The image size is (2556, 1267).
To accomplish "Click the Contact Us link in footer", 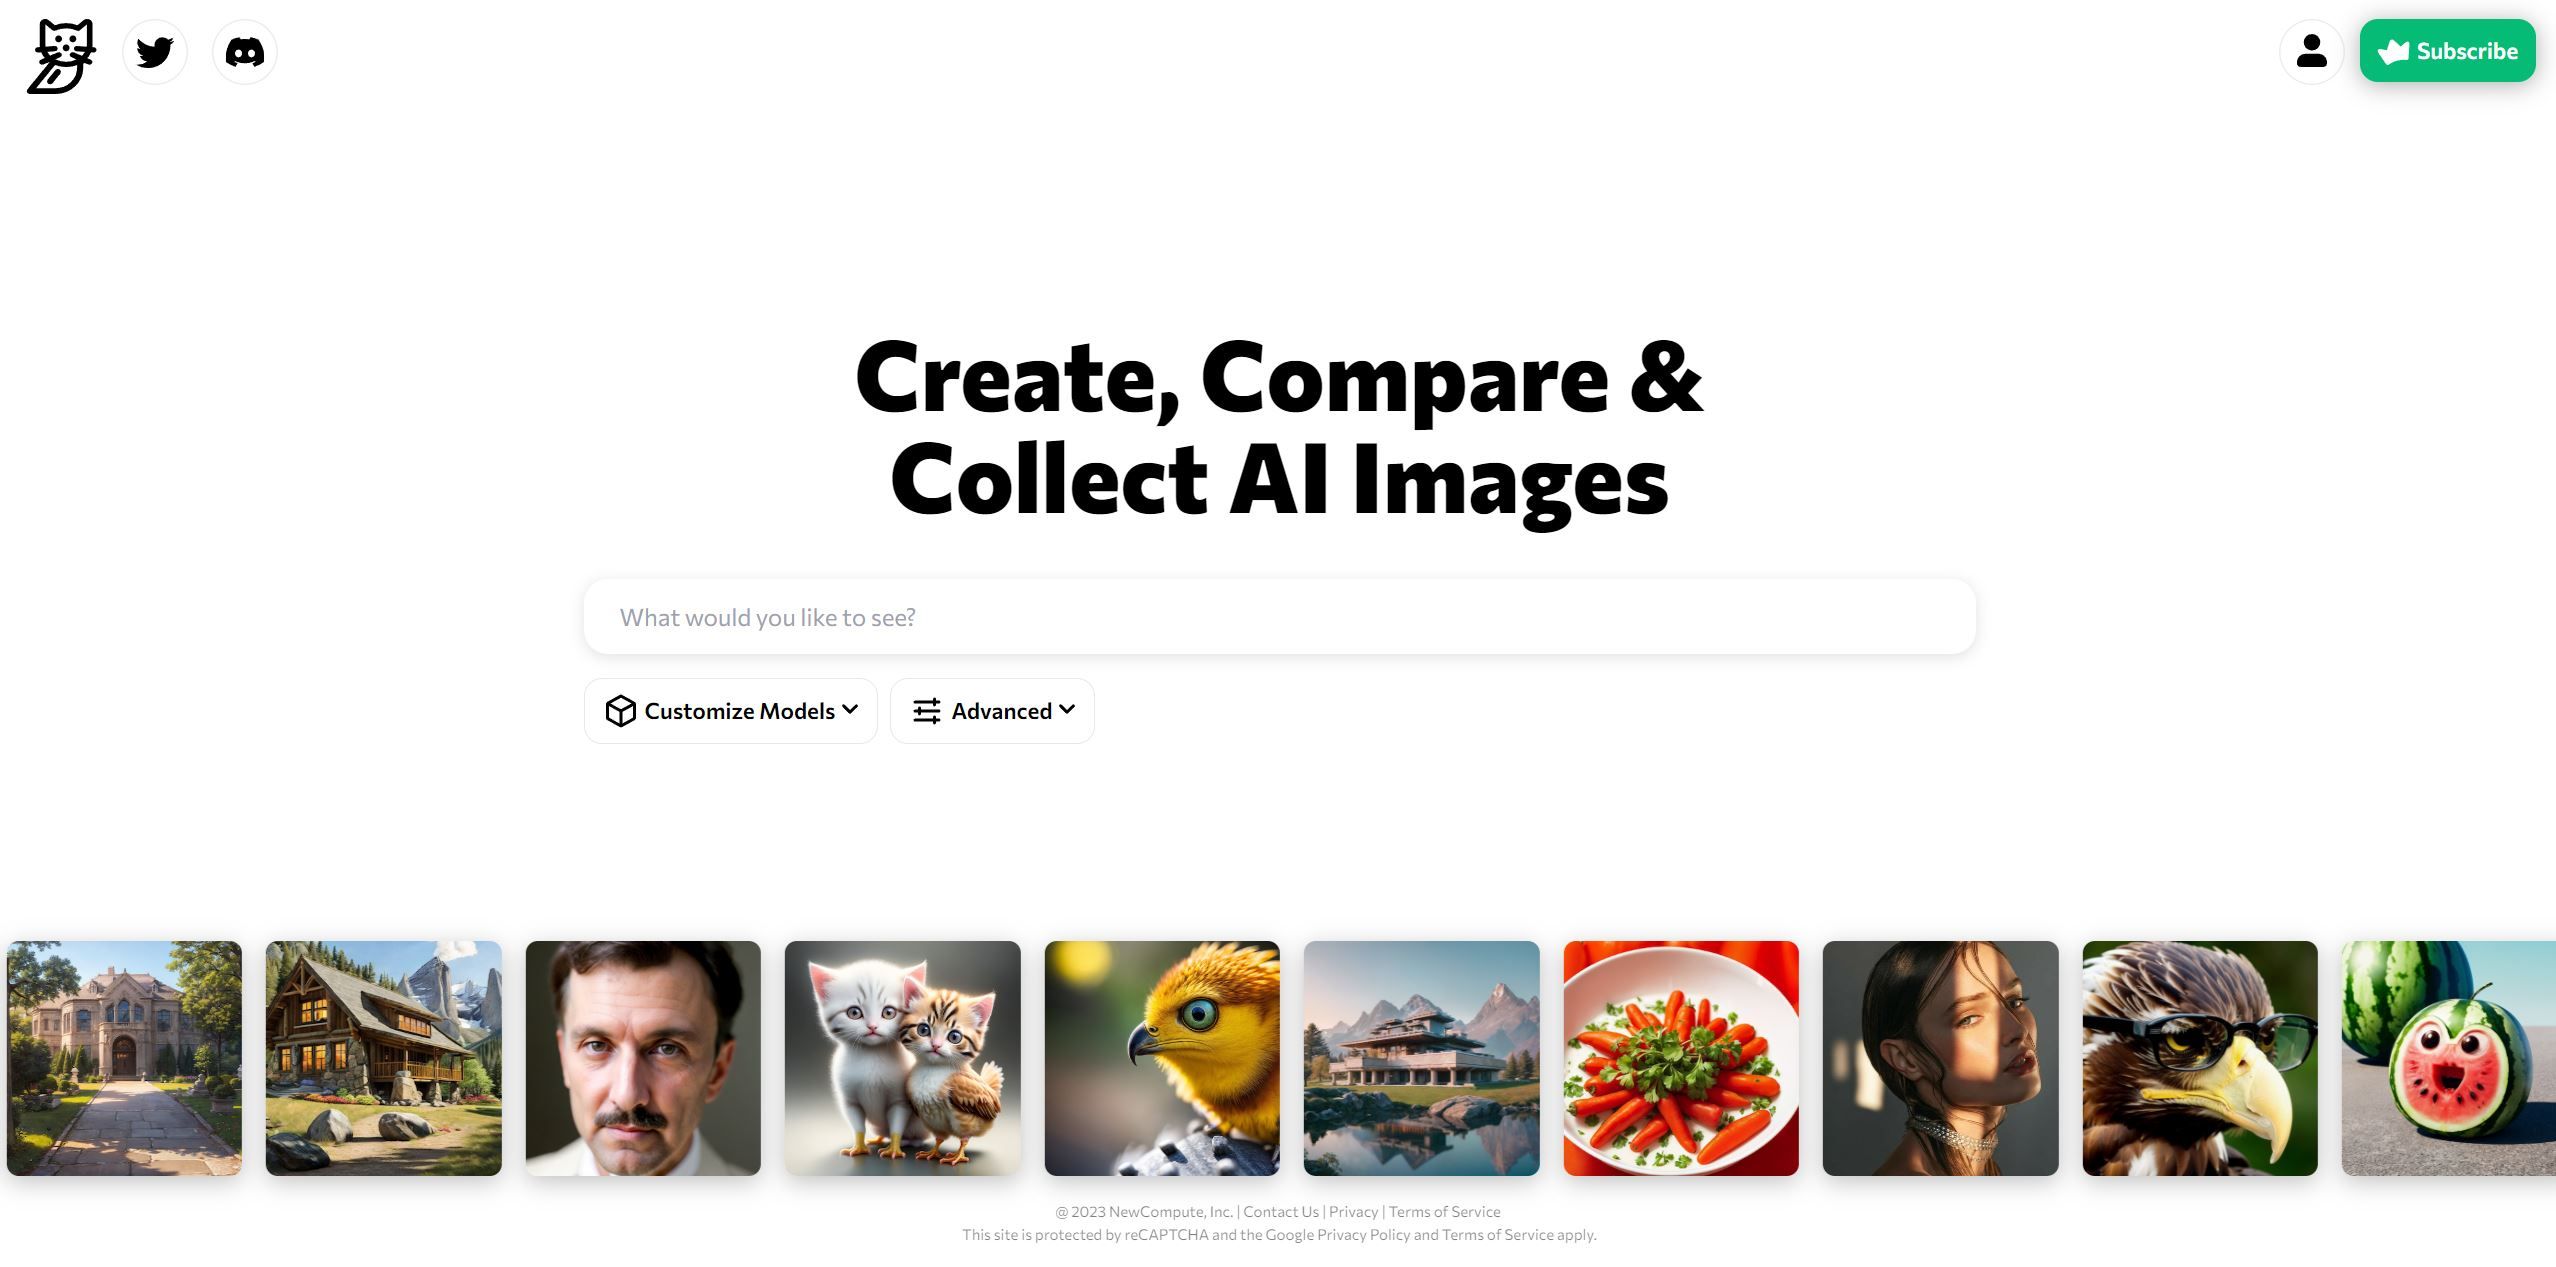I will tap(1280, 1212).
